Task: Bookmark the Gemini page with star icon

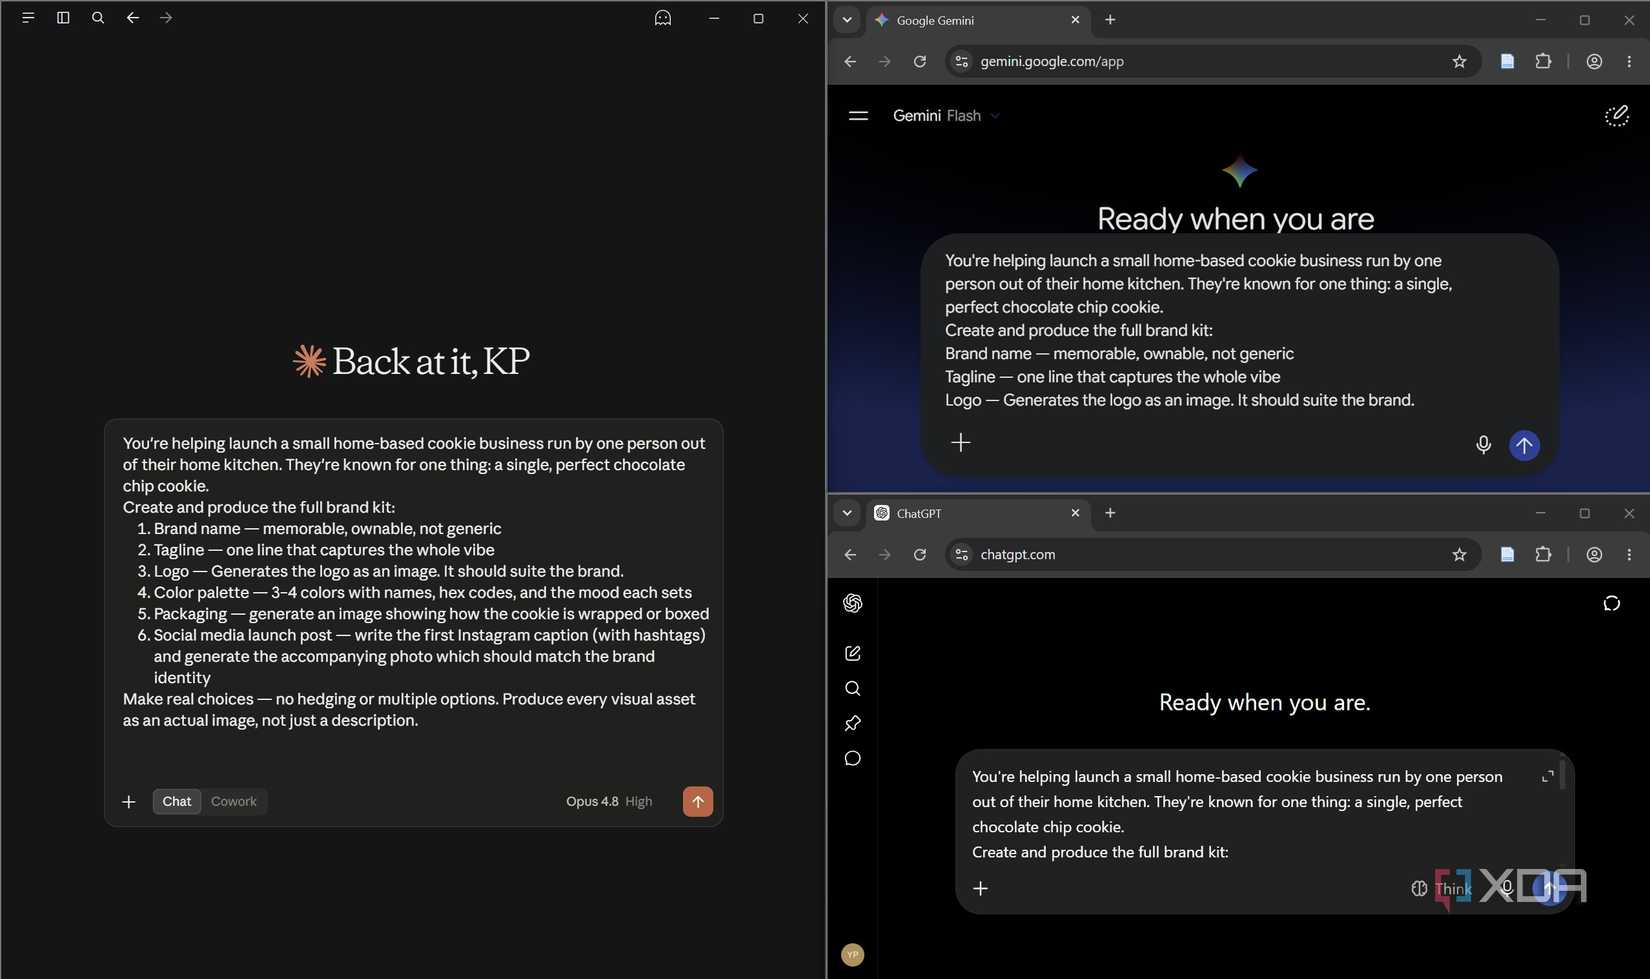Action: click(x=1459, y=61)
